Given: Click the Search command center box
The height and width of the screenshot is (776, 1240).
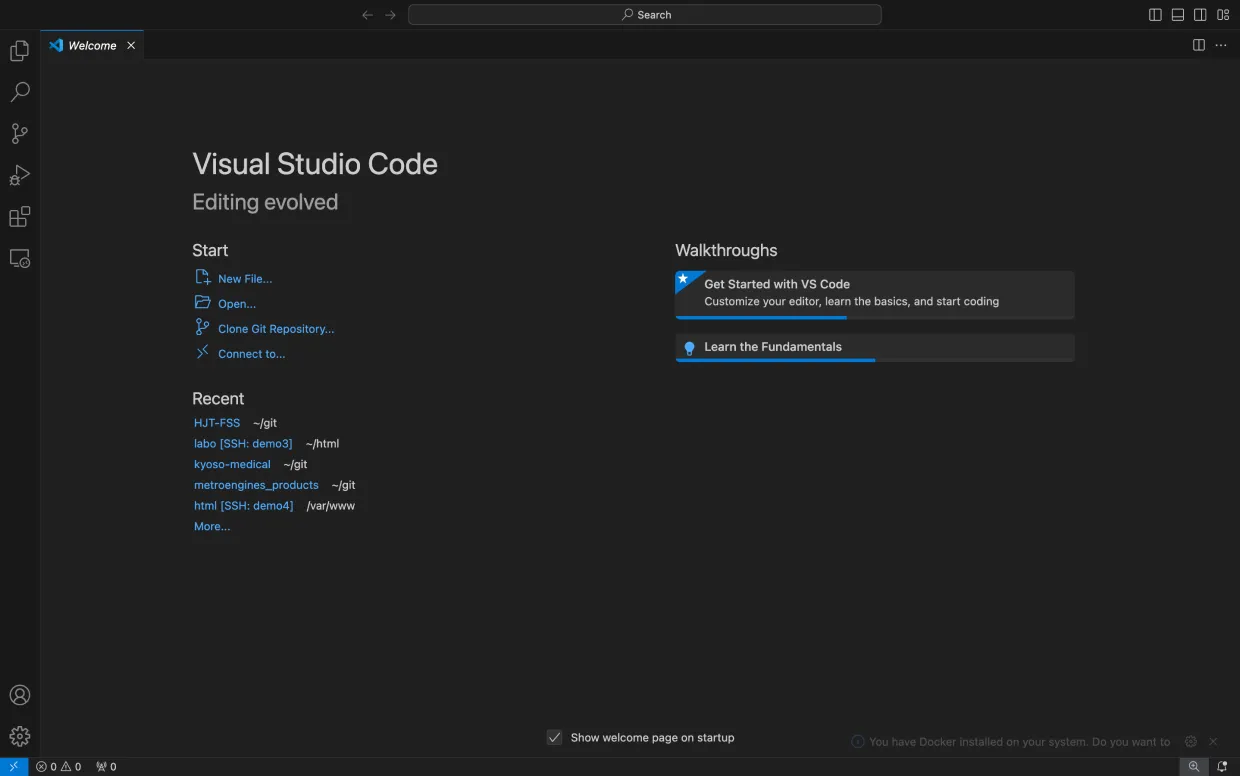Looking at the screenshot, I should pos(645,15).
